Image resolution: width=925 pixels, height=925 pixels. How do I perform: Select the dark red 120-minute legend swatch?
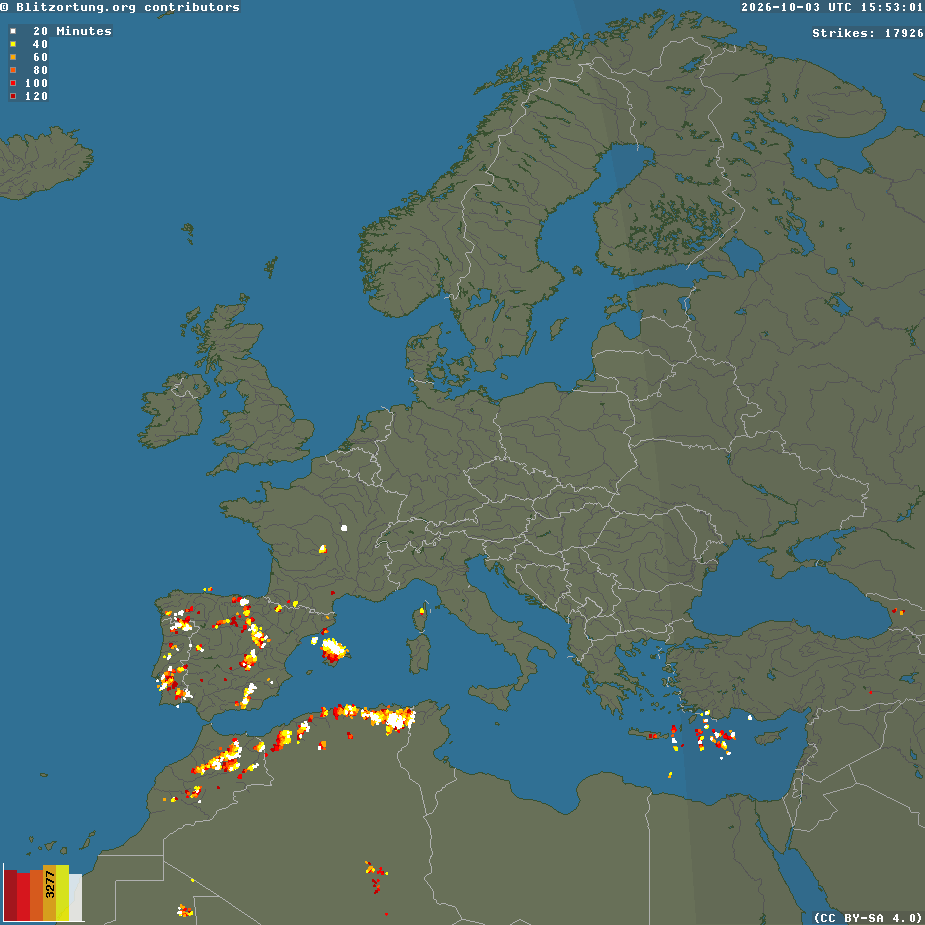[x=13, y=96]
